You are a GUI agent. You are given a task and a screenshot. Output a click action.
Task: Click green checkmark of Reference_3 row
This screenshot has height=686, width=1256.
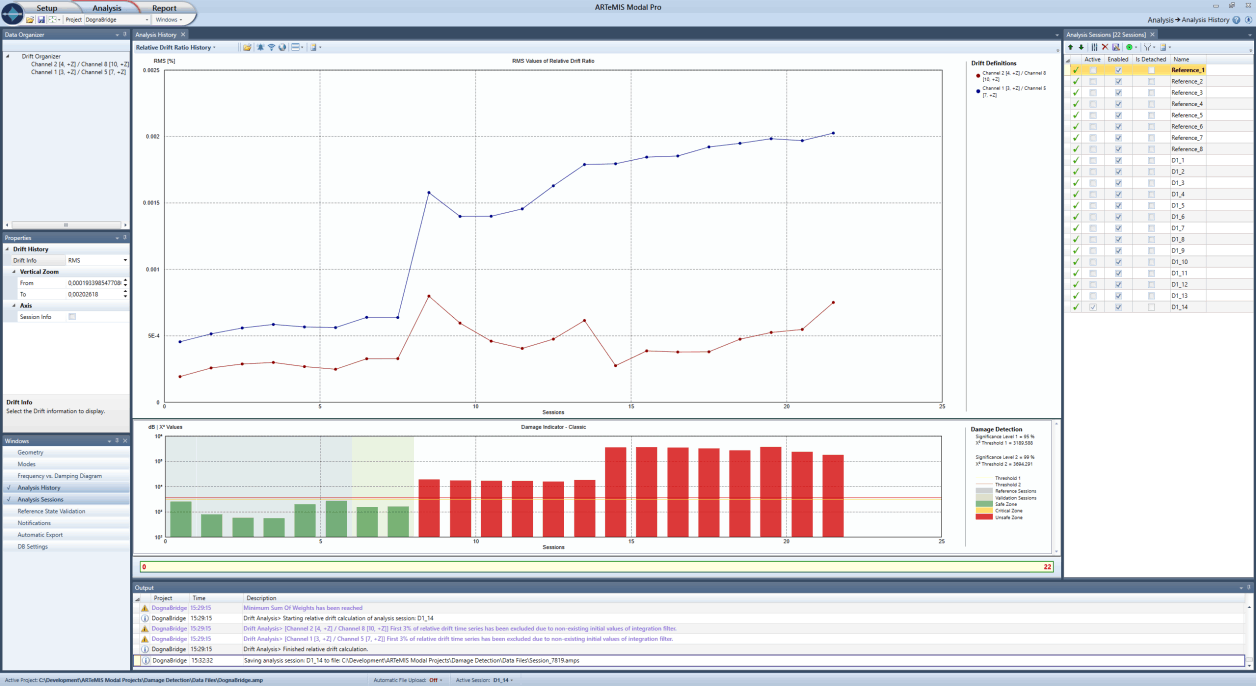click(x=1075, y=93)
